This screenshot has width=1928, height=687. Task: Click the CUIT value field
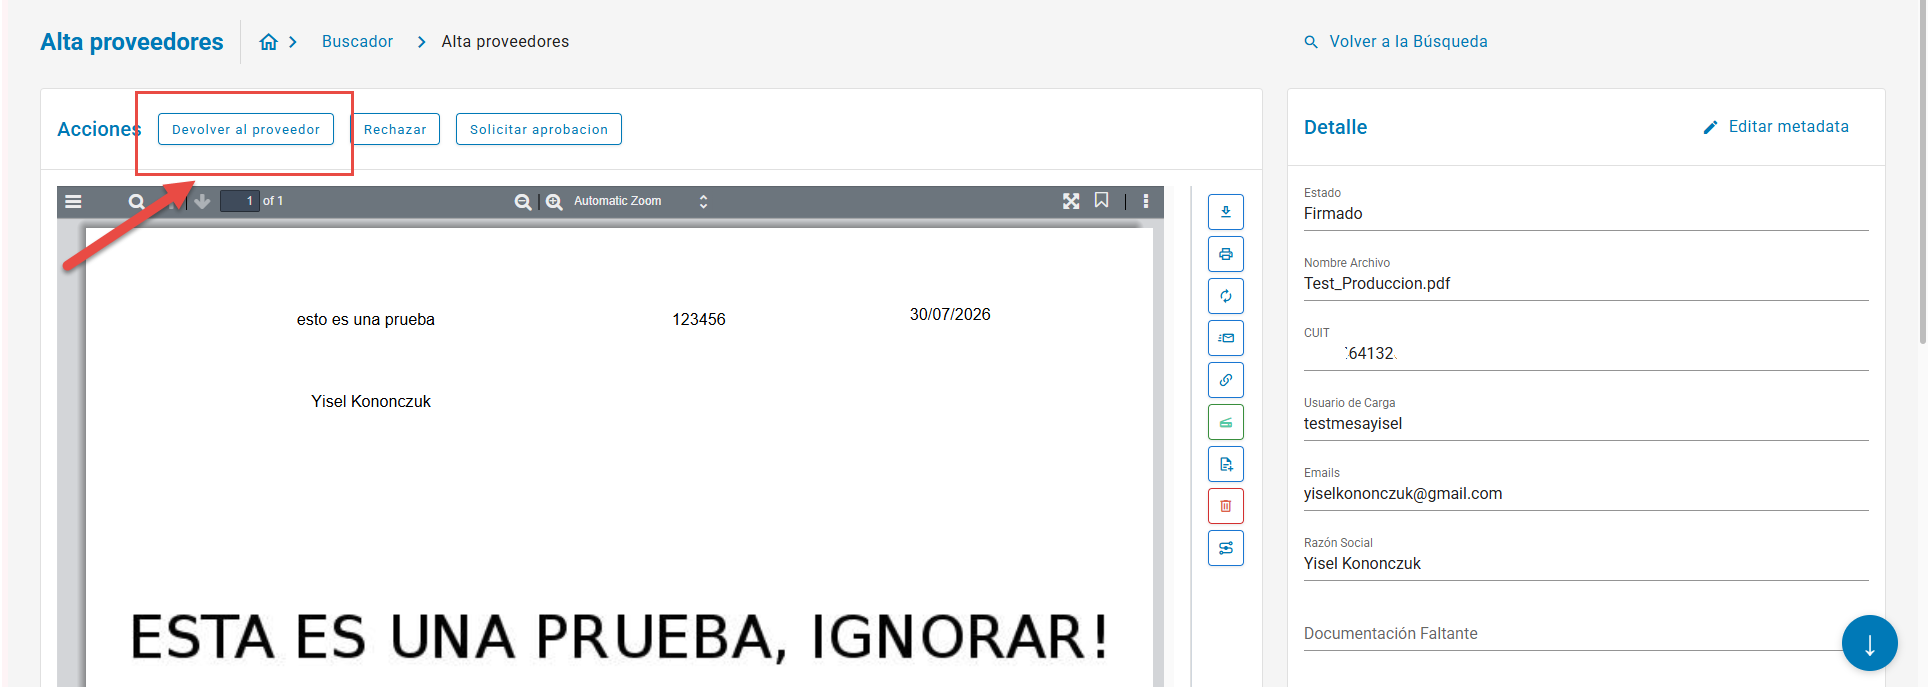[1586, 354]
